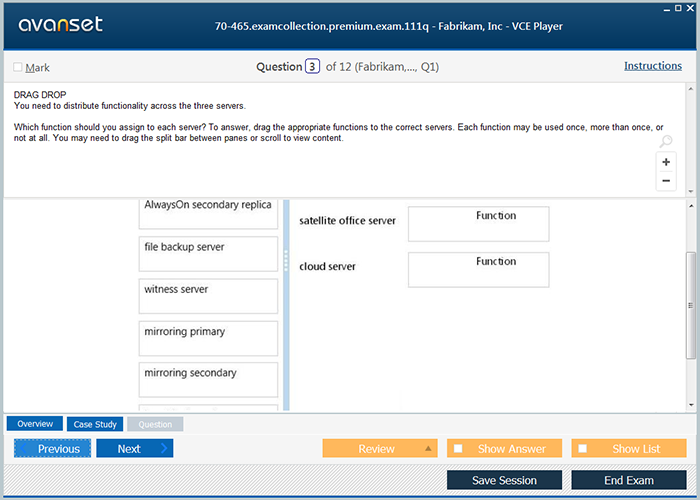Image resolution: width=700 pixels, height=500 pixels.
Task: Click the magnifier search icon
Action: click(666, 142)
